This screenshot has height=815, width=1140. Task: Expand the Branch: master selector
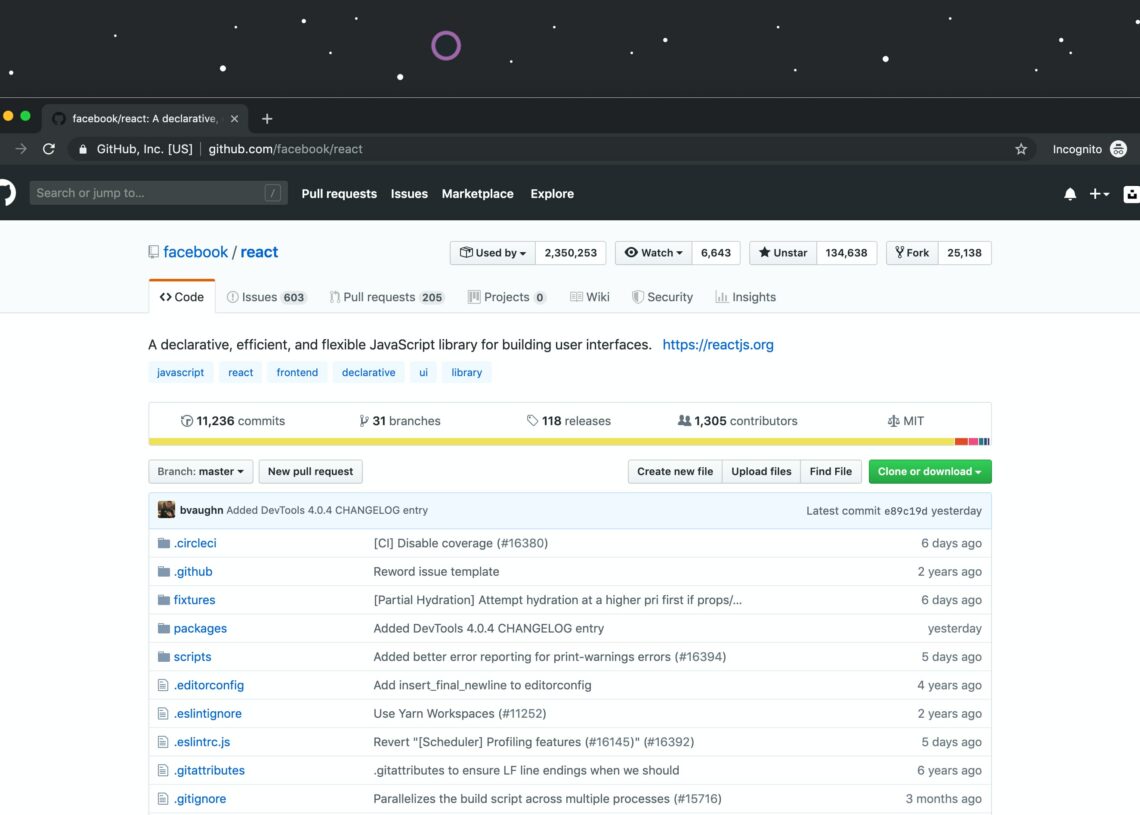pos(201,472)
